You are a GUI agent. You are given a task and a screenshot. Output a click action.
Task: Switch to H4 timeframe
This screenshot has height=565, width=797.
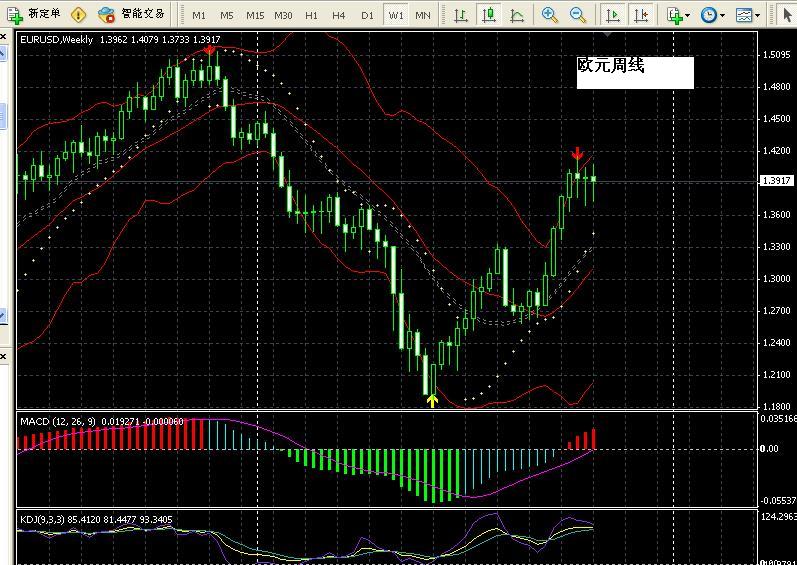point(339,15)
